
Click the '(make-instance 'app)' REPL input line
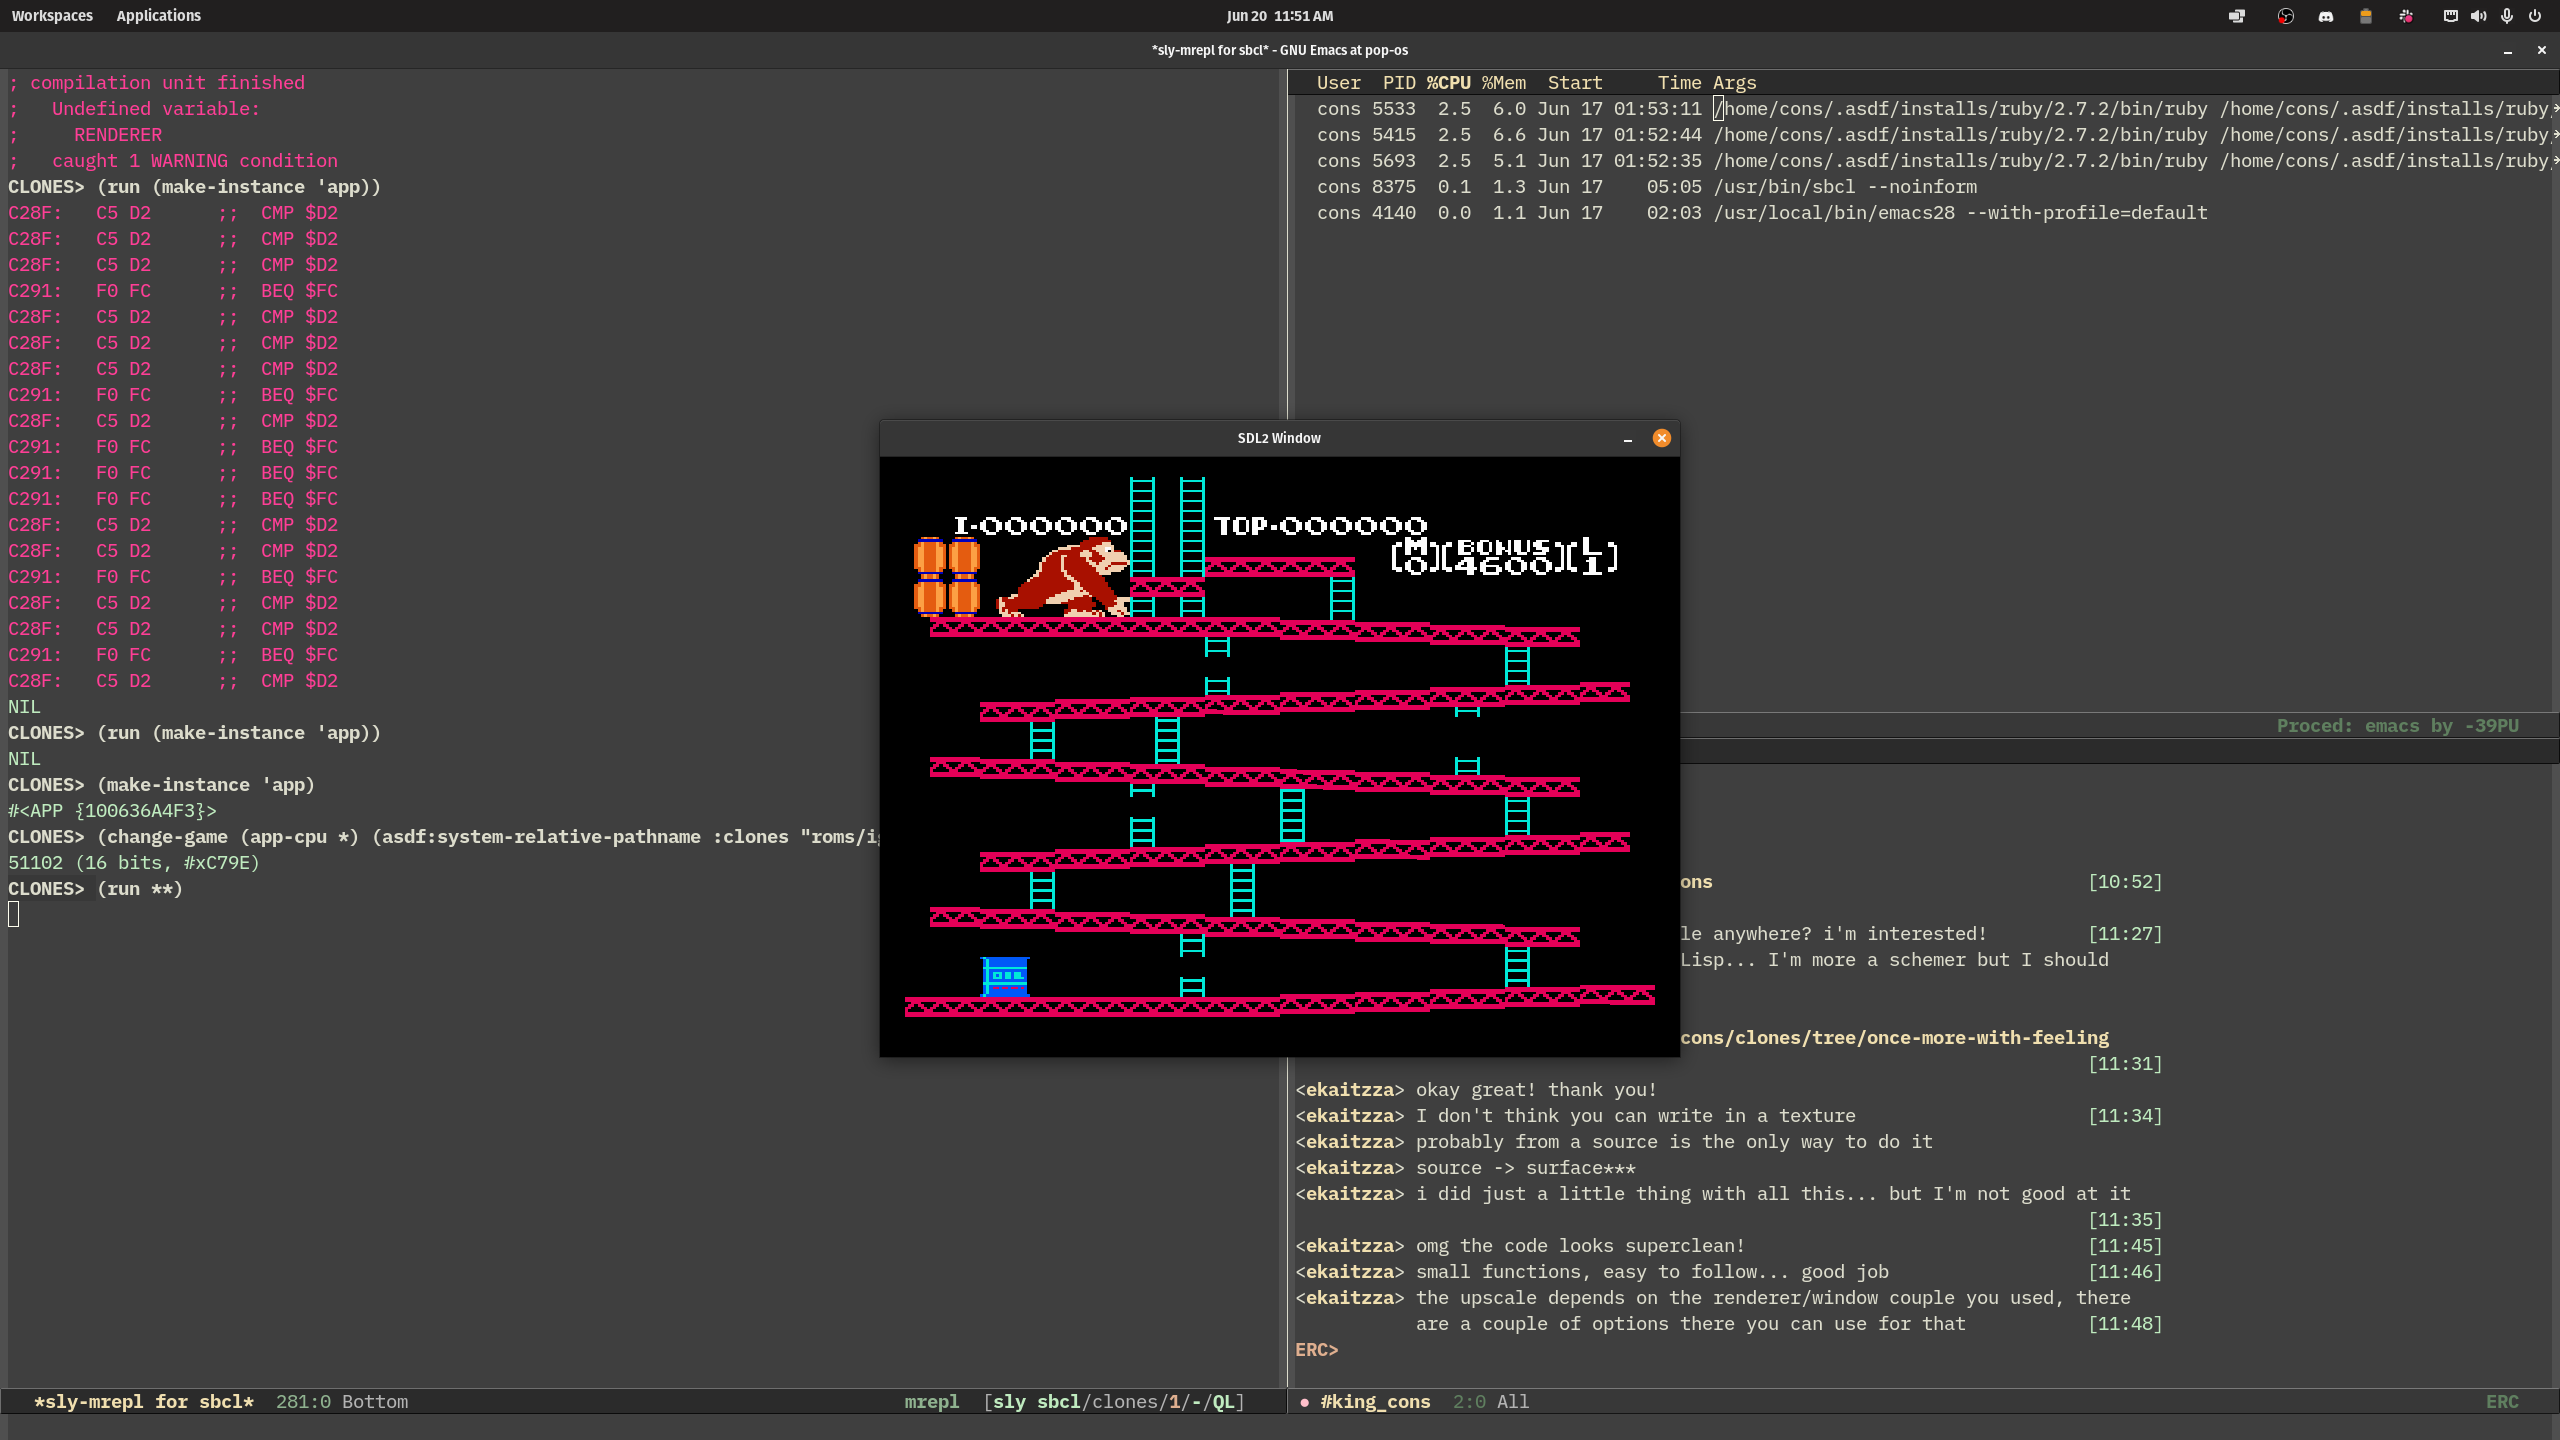coord(206,785)
